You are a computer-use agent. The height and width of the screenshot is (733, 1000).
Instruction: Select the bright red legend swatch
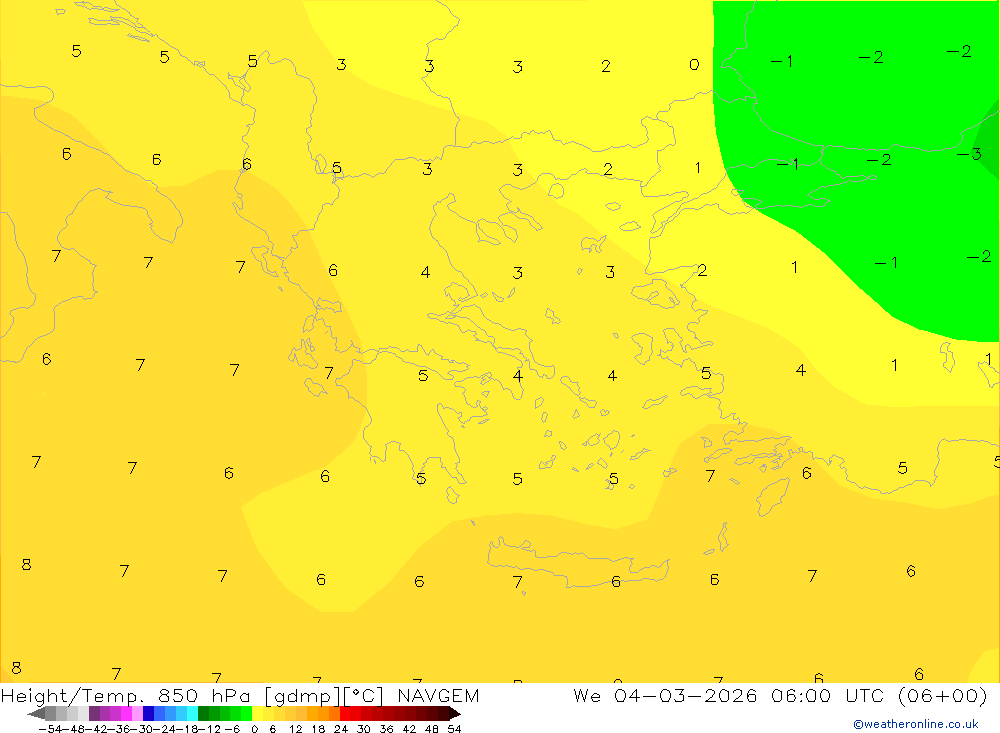pos(346,713)
